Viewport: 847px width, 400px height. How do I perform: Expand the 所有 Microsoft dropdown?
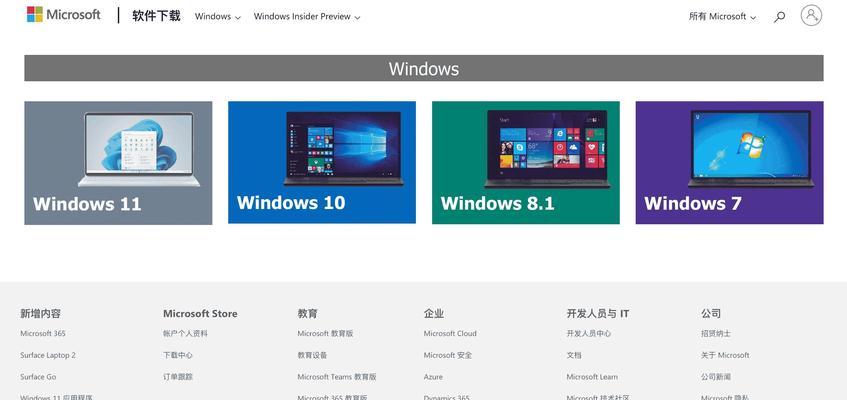(x=722, y=17)
